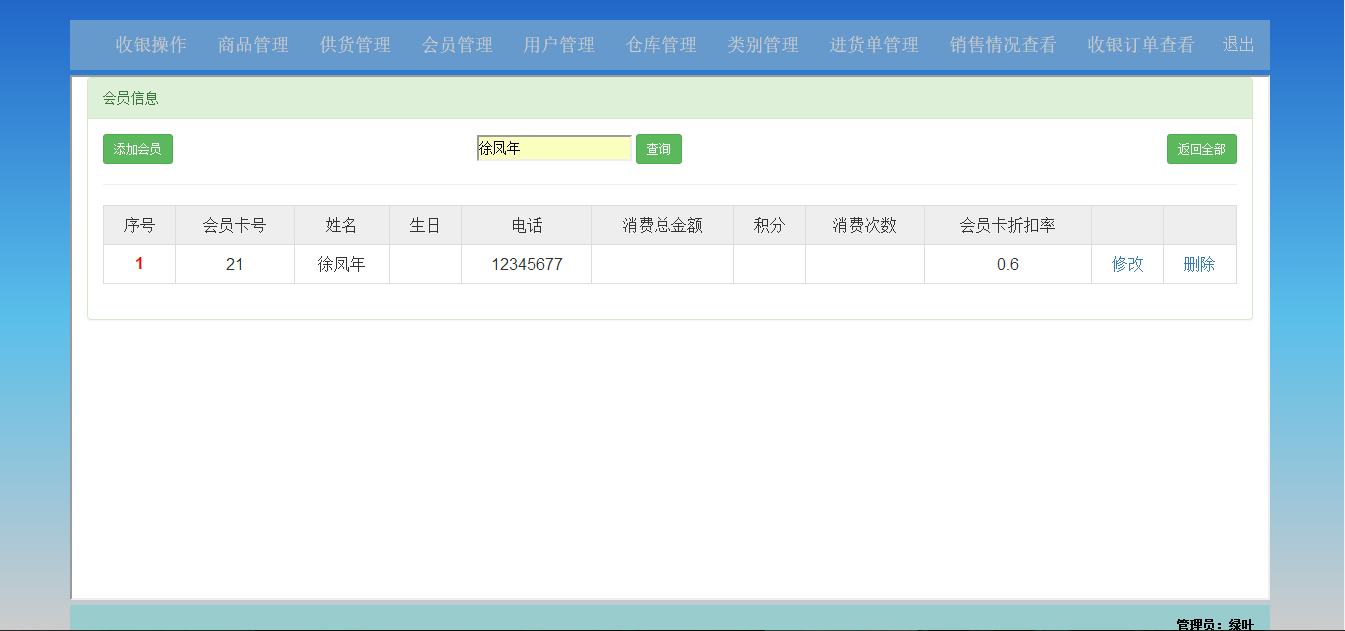Click the 添加会员 button
Screen dimensions: 1345x631
pyautogui.click(x=138, y=149)
